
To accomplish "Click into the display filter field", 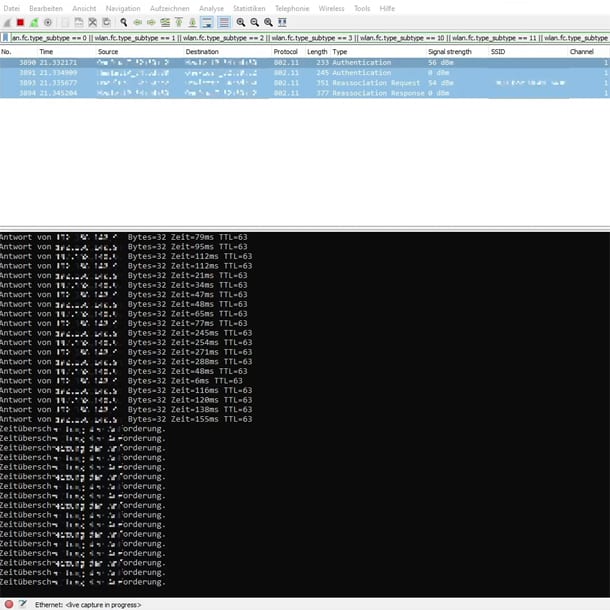I will 300,37.
